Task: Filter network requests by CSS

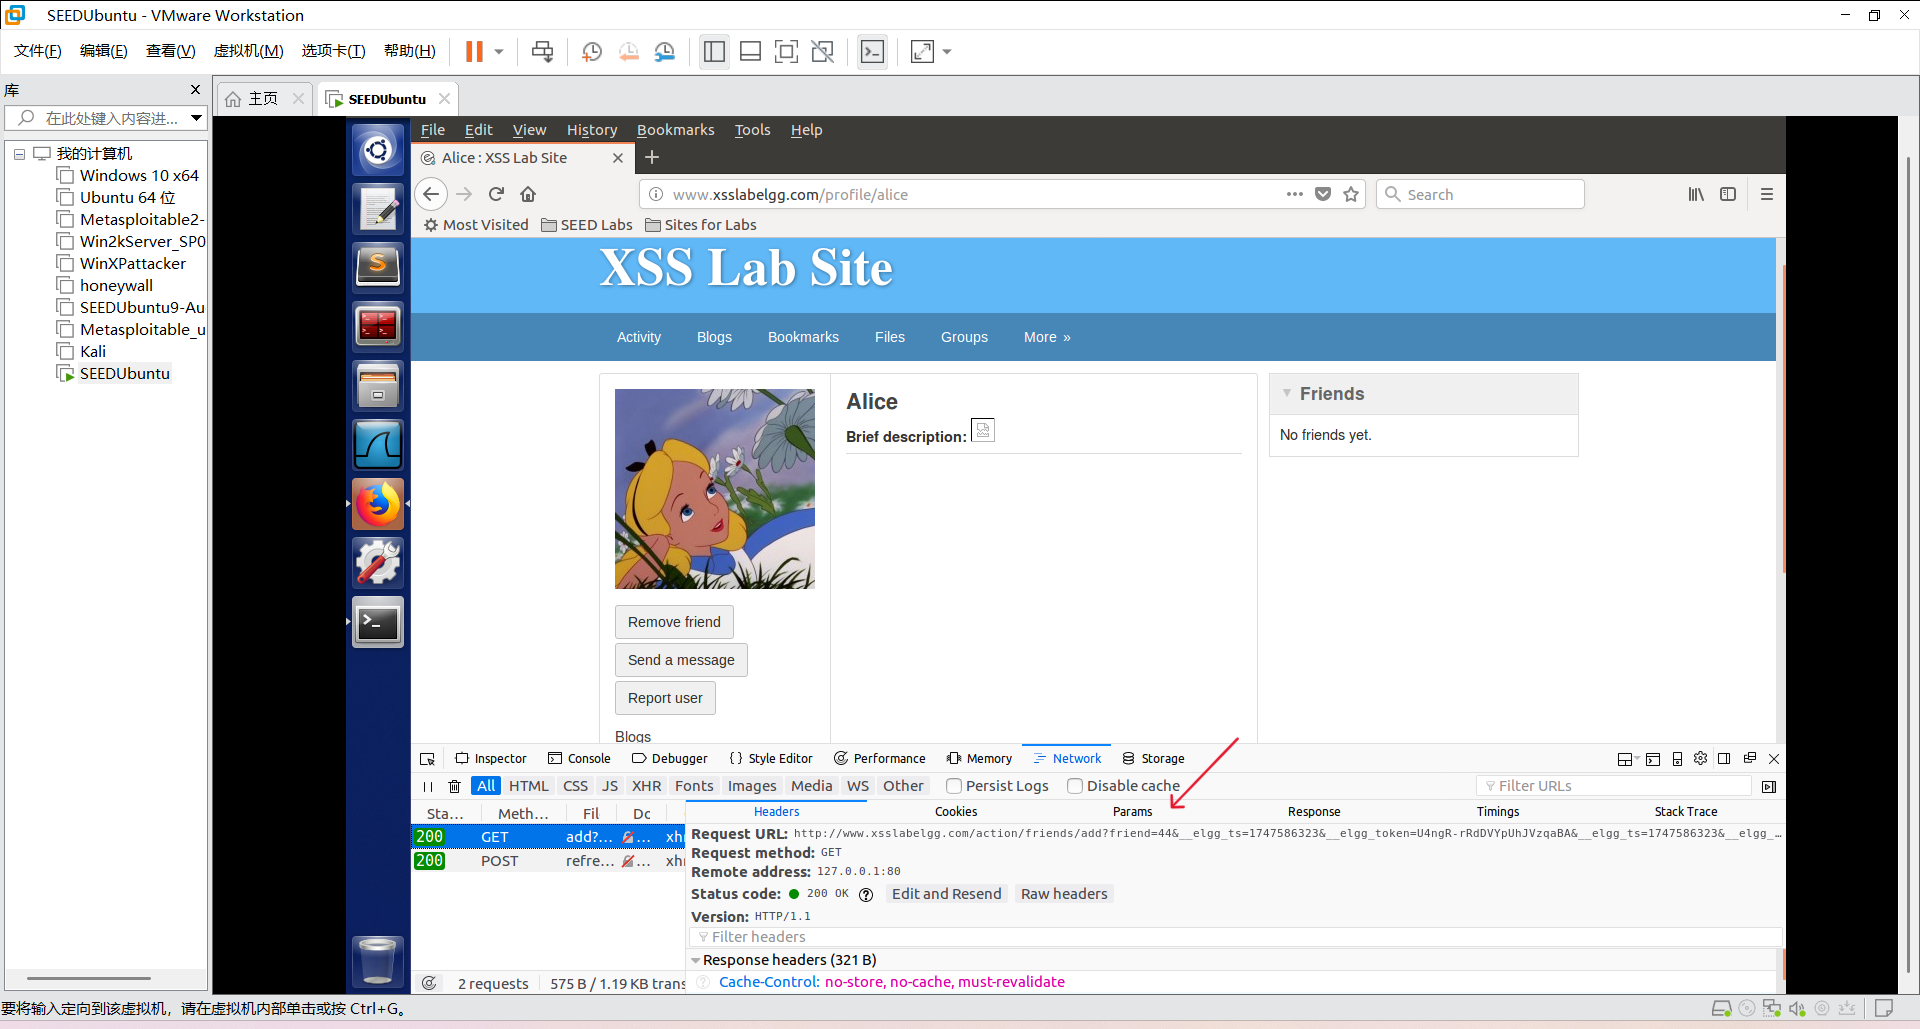Action: pos(575,786)
